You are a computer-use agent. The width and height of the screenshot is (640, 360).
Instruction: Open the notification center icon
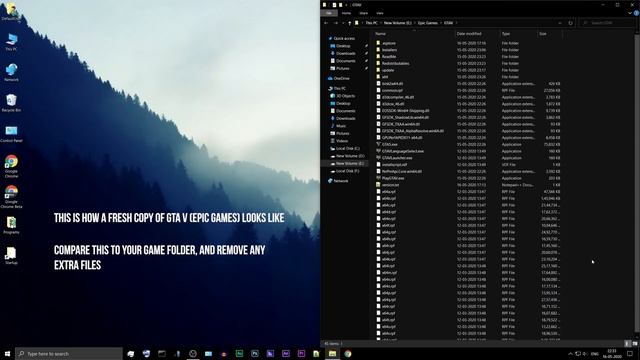pos(631,353)
